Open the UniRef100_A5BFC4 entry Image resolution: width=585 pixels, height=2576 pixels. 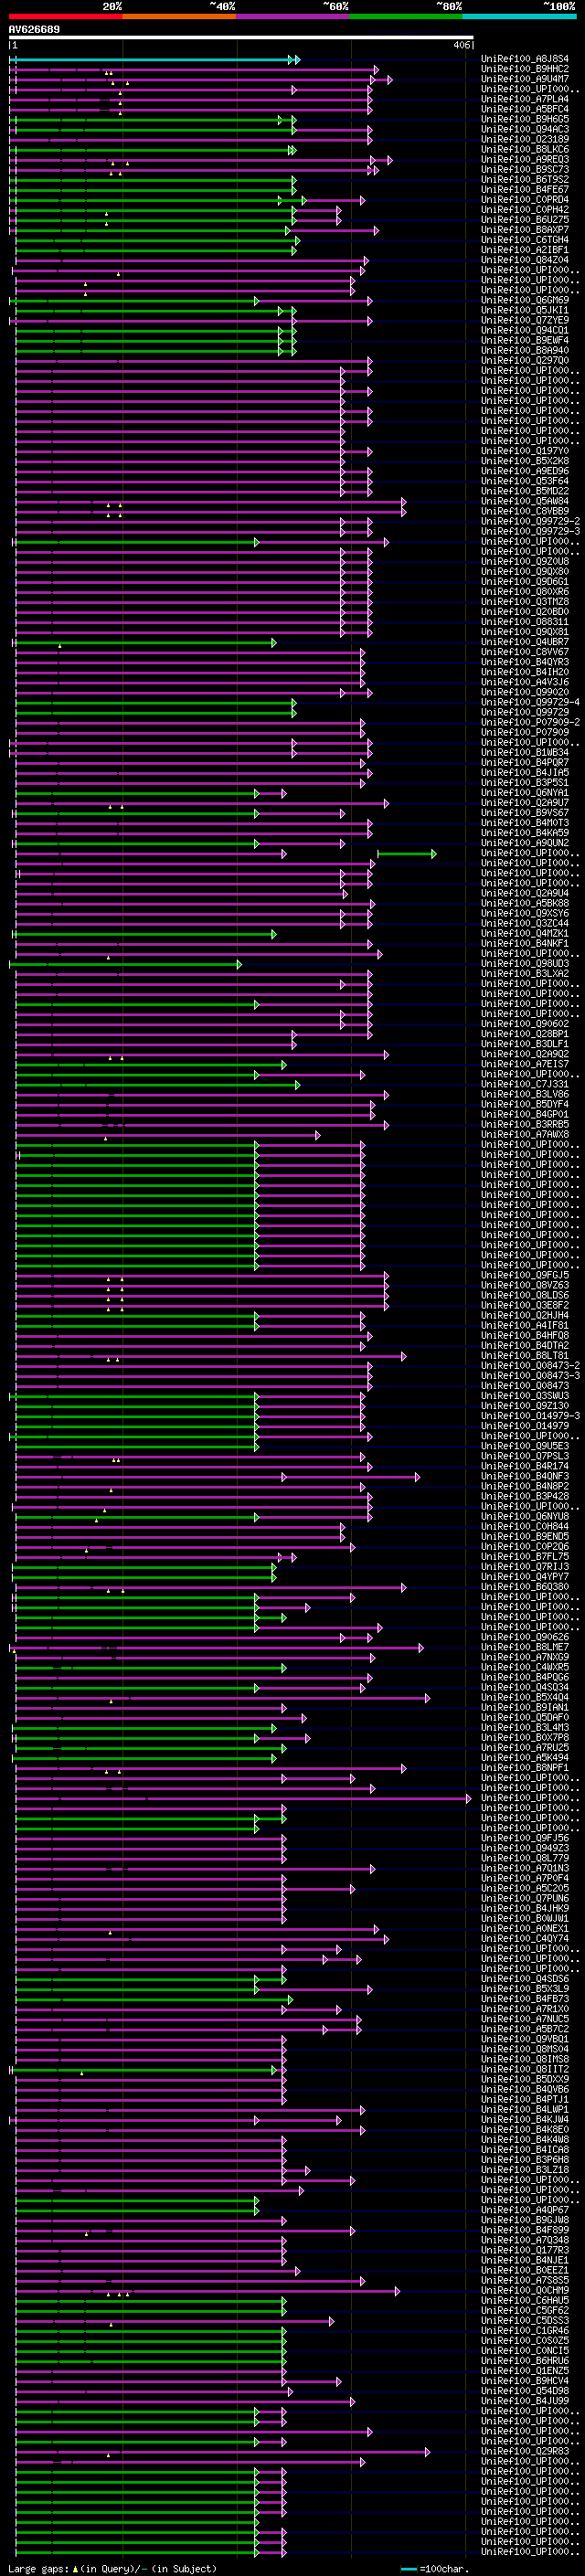(x=525, y=109)
